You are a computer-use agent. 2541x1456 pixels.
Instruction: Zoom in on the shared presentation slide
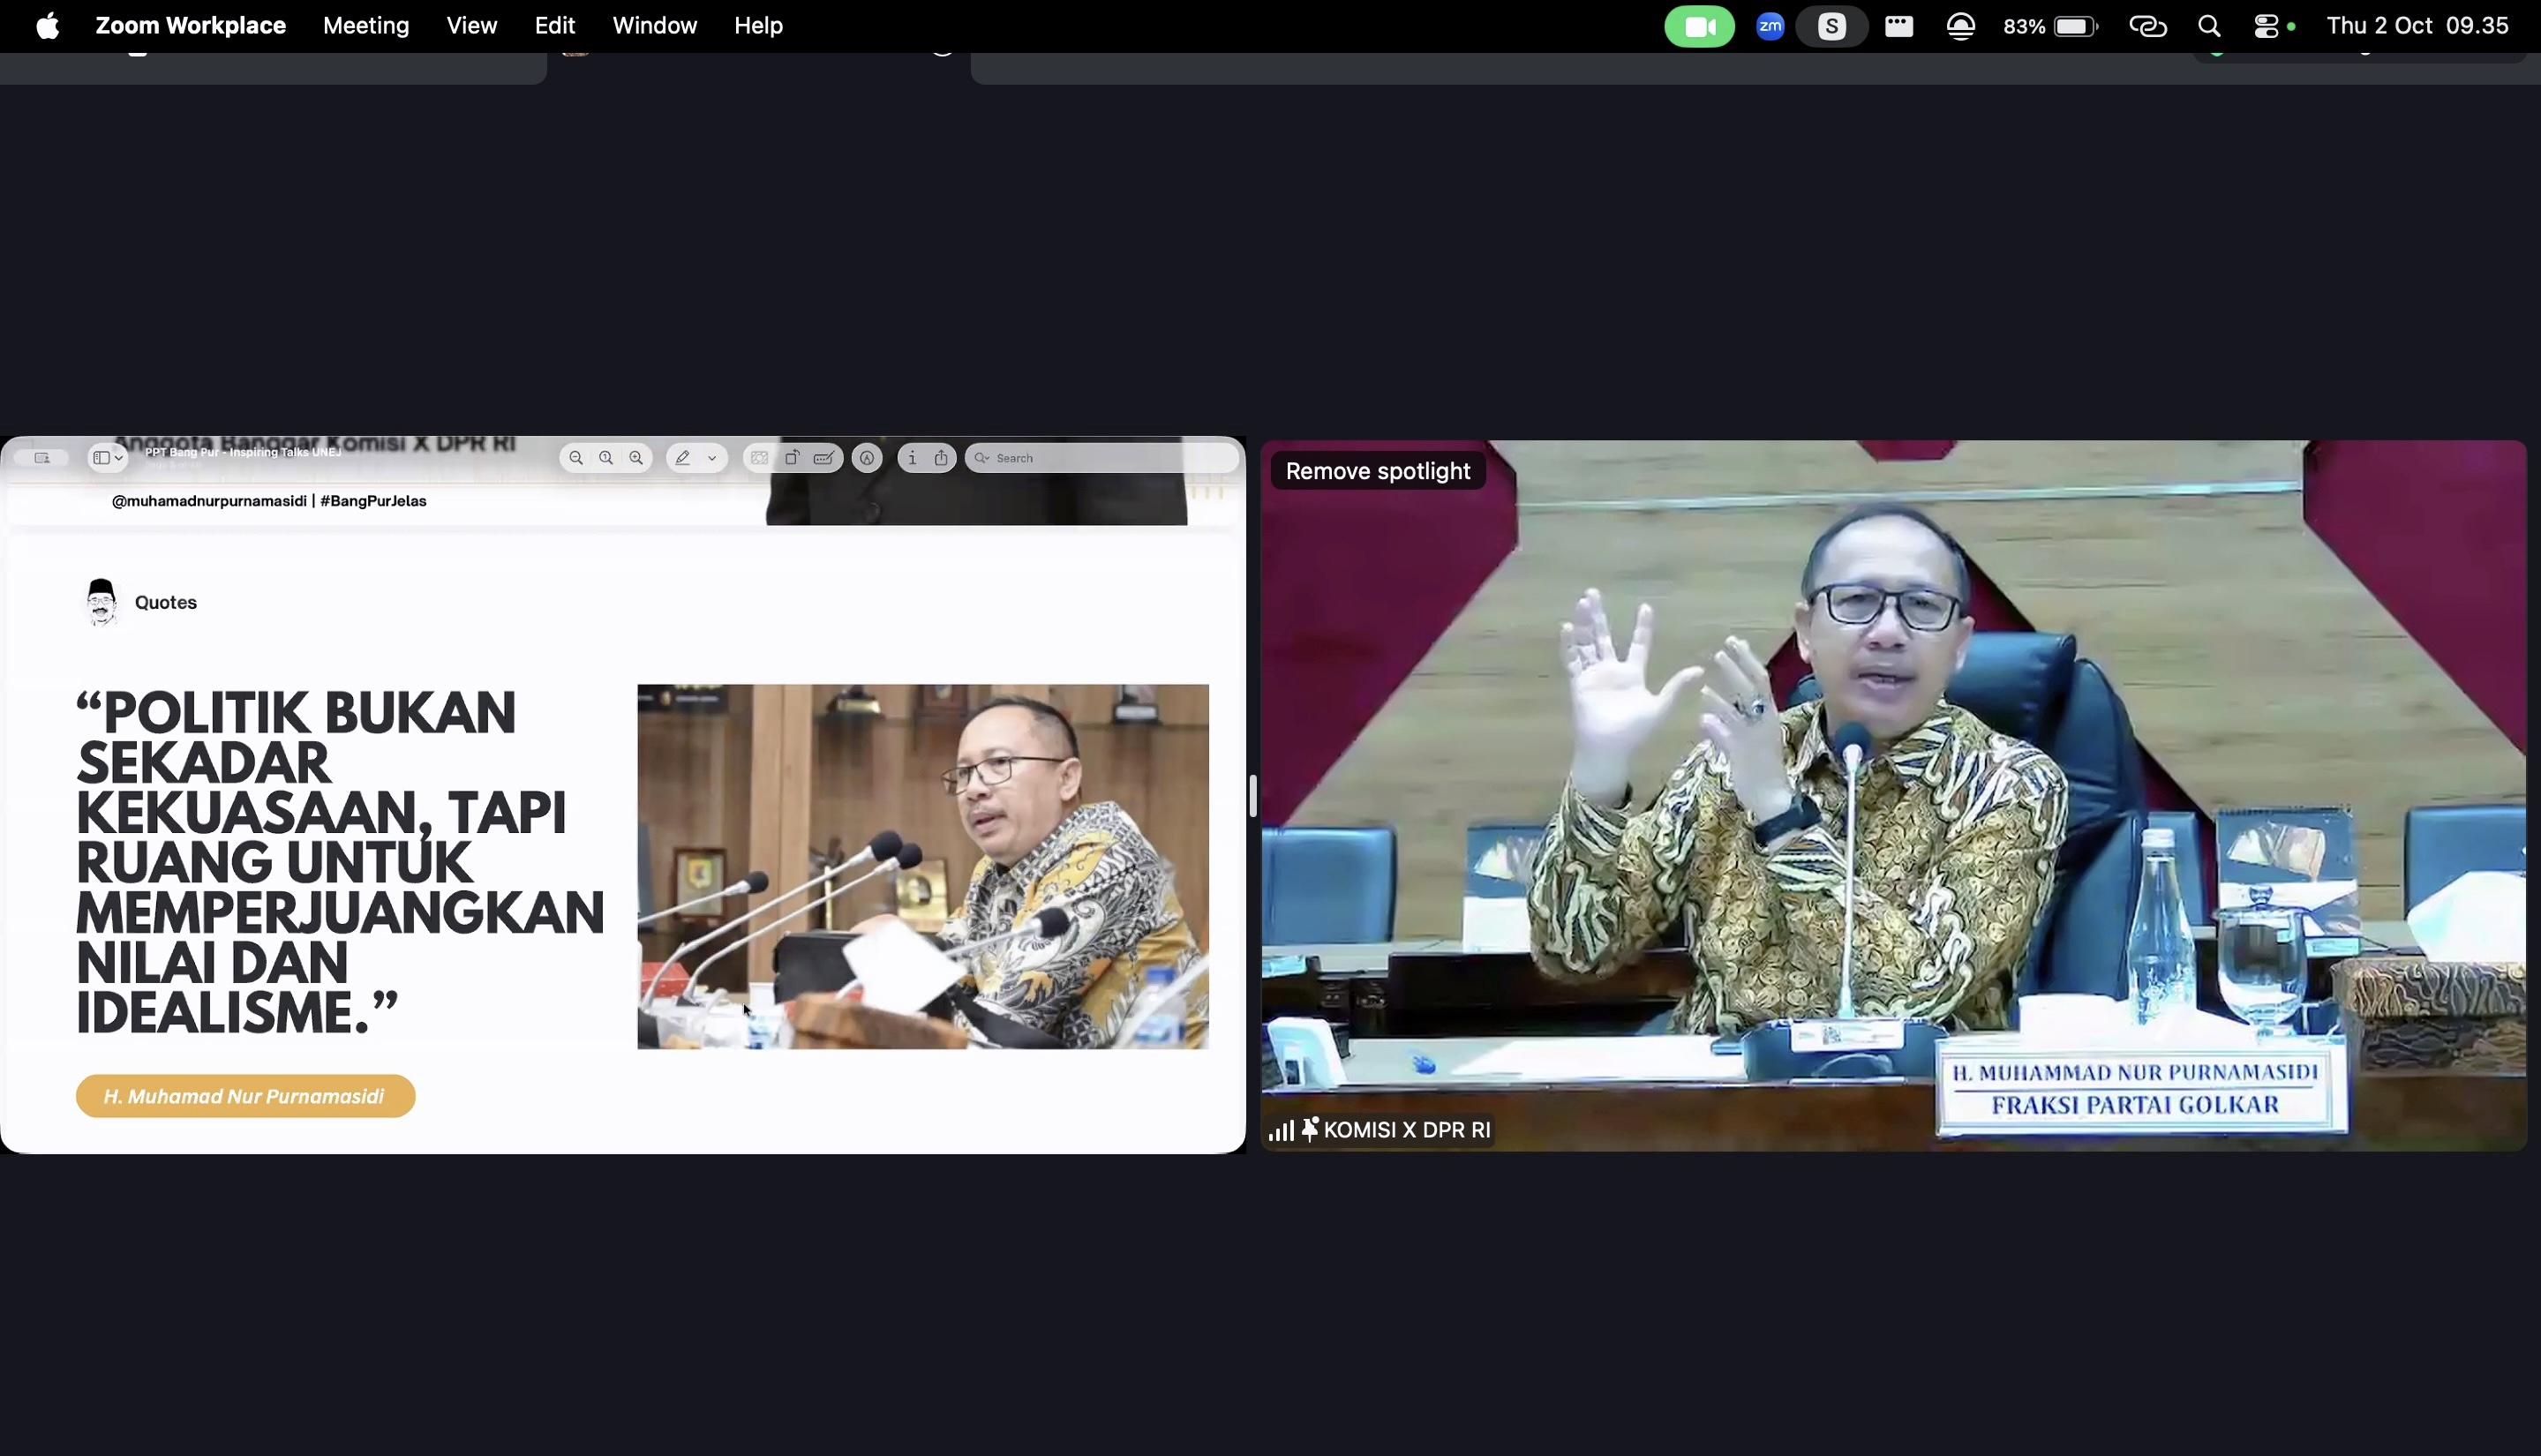click(637, 457)
